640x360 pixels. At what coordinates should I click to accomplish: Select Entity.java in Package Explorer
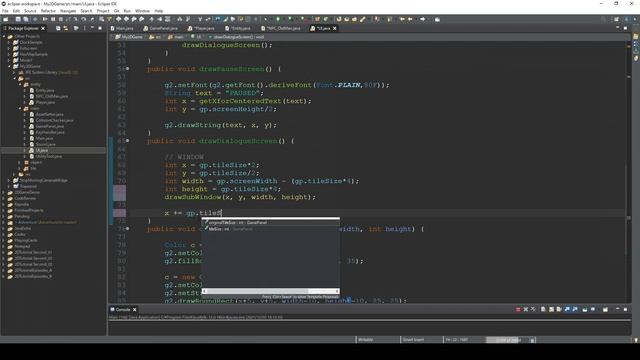[x=44, y=91]
